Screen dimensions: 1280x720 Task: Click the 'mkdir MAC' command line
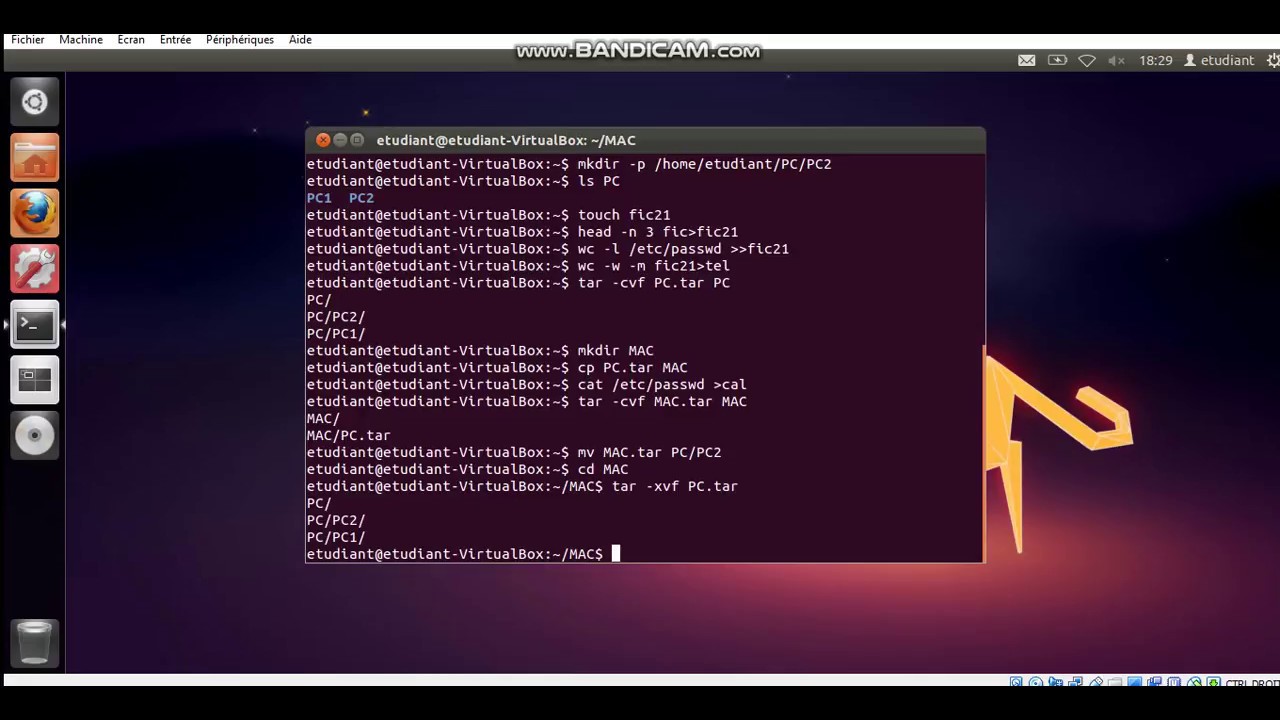tap(615, 351)
